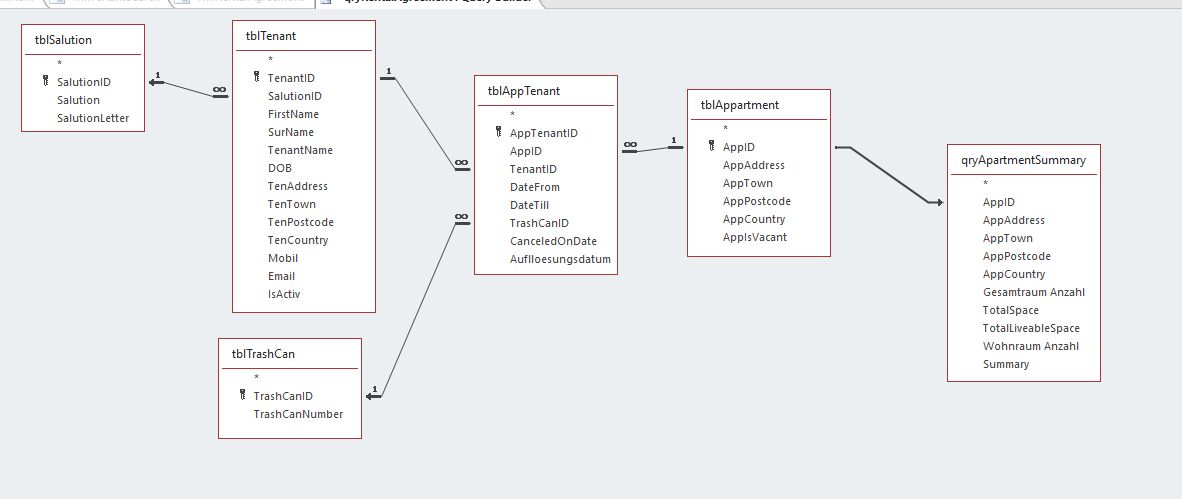Click the key icon beside AppTenantID

click(498, 132)
